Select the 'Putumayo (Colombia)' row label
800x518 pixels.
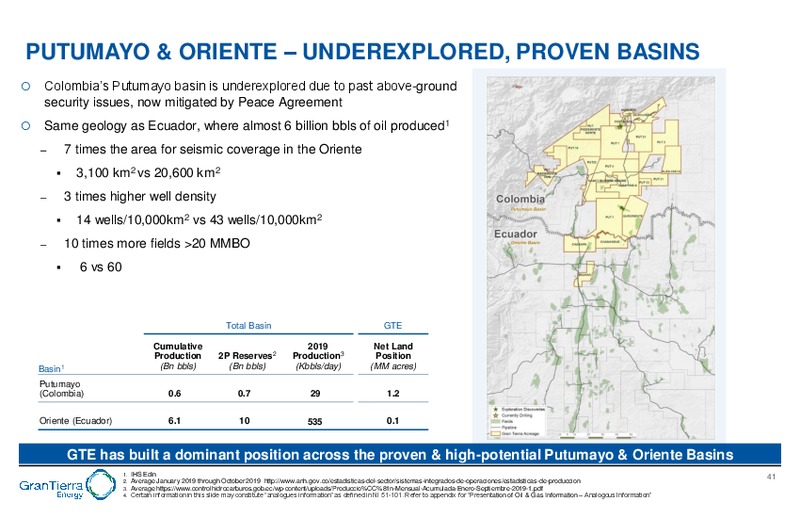[61, 389]
